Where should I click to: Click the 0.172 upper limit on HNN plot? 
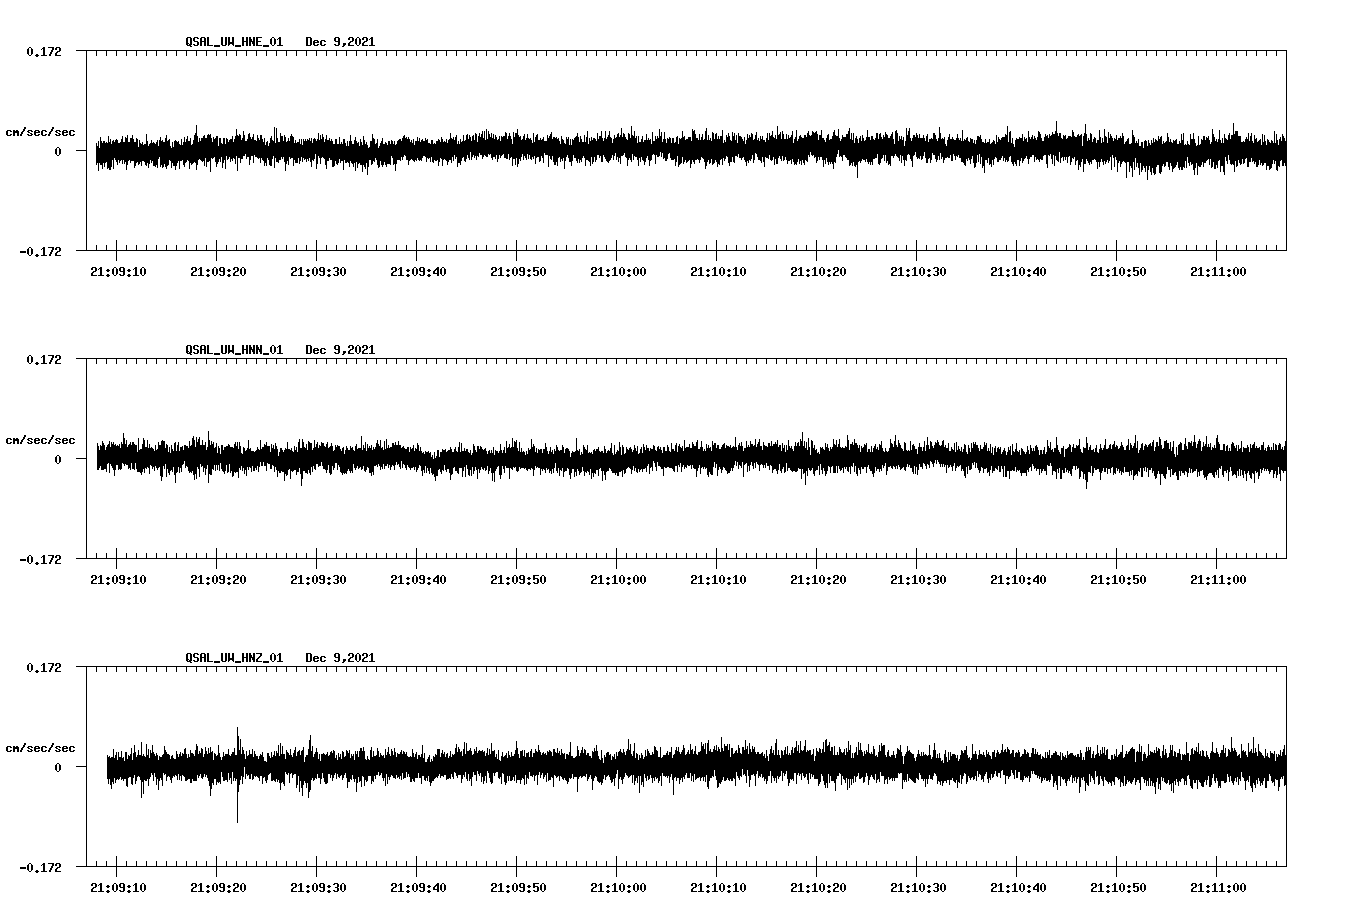click(x=43, y=359)
